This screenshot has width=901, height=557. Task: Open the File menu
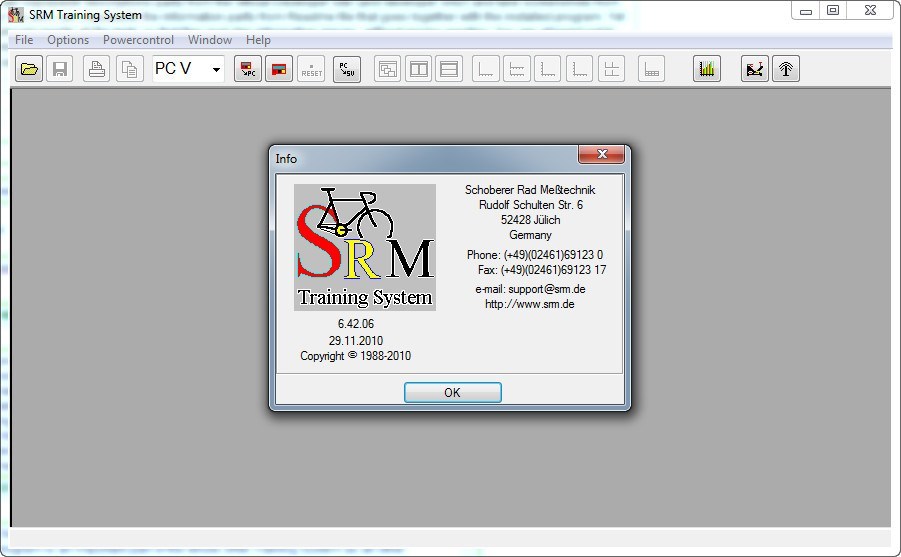[24, 40]
